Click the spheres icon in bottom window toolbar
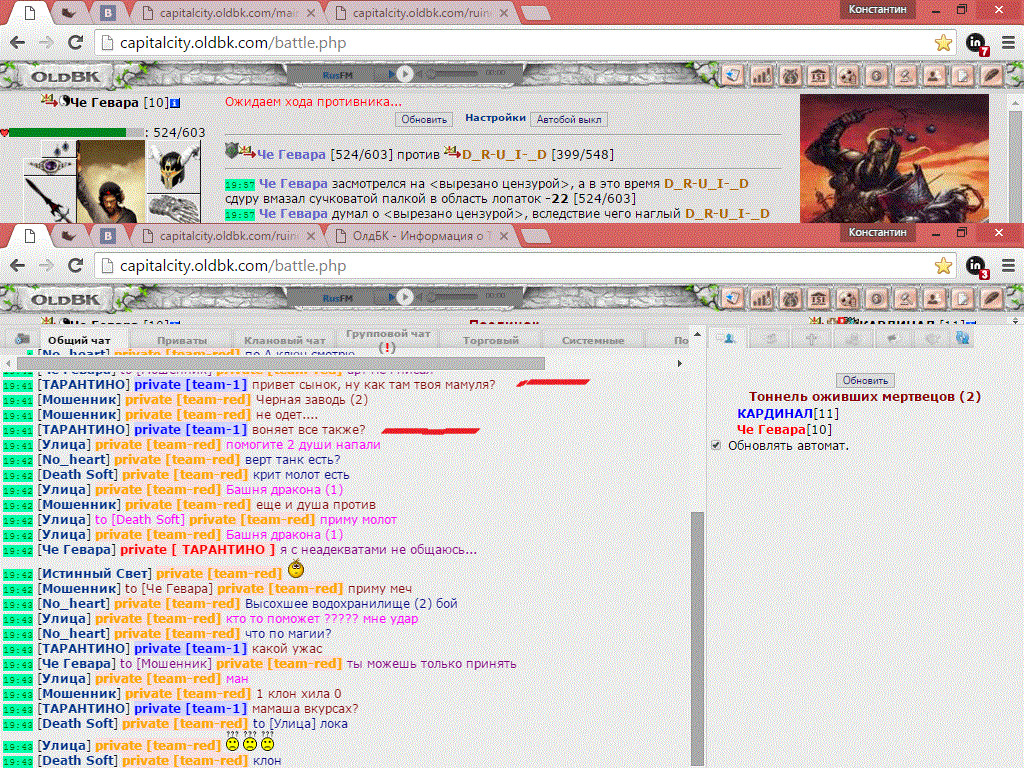Screen dimensions: 1024x768 tap(848, 299)
